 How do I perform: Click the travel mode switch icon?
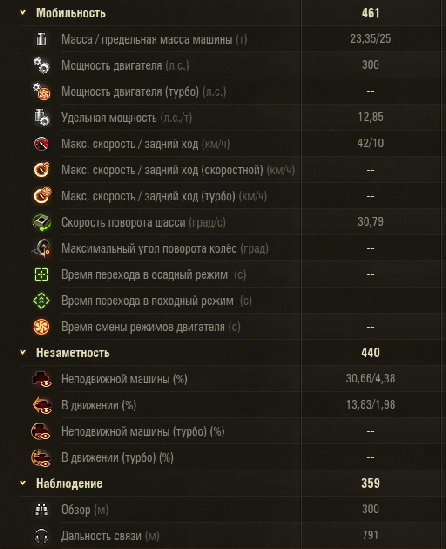point(41,300)
